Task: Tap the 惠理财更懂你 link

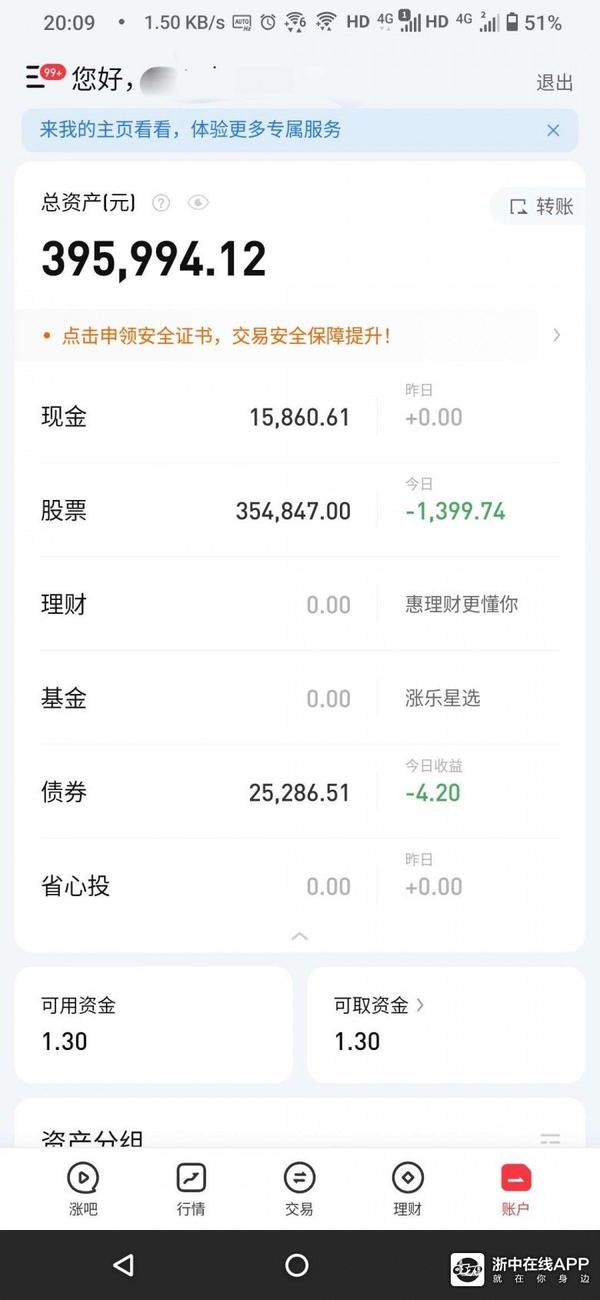Action: point(461,604)
